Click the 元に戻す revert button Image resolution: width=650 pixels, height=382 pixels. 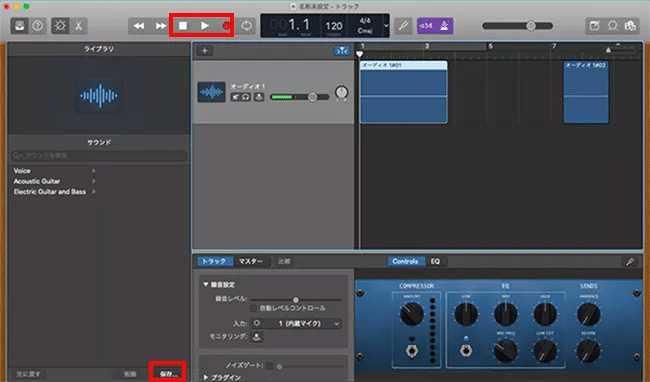point(28,374)
